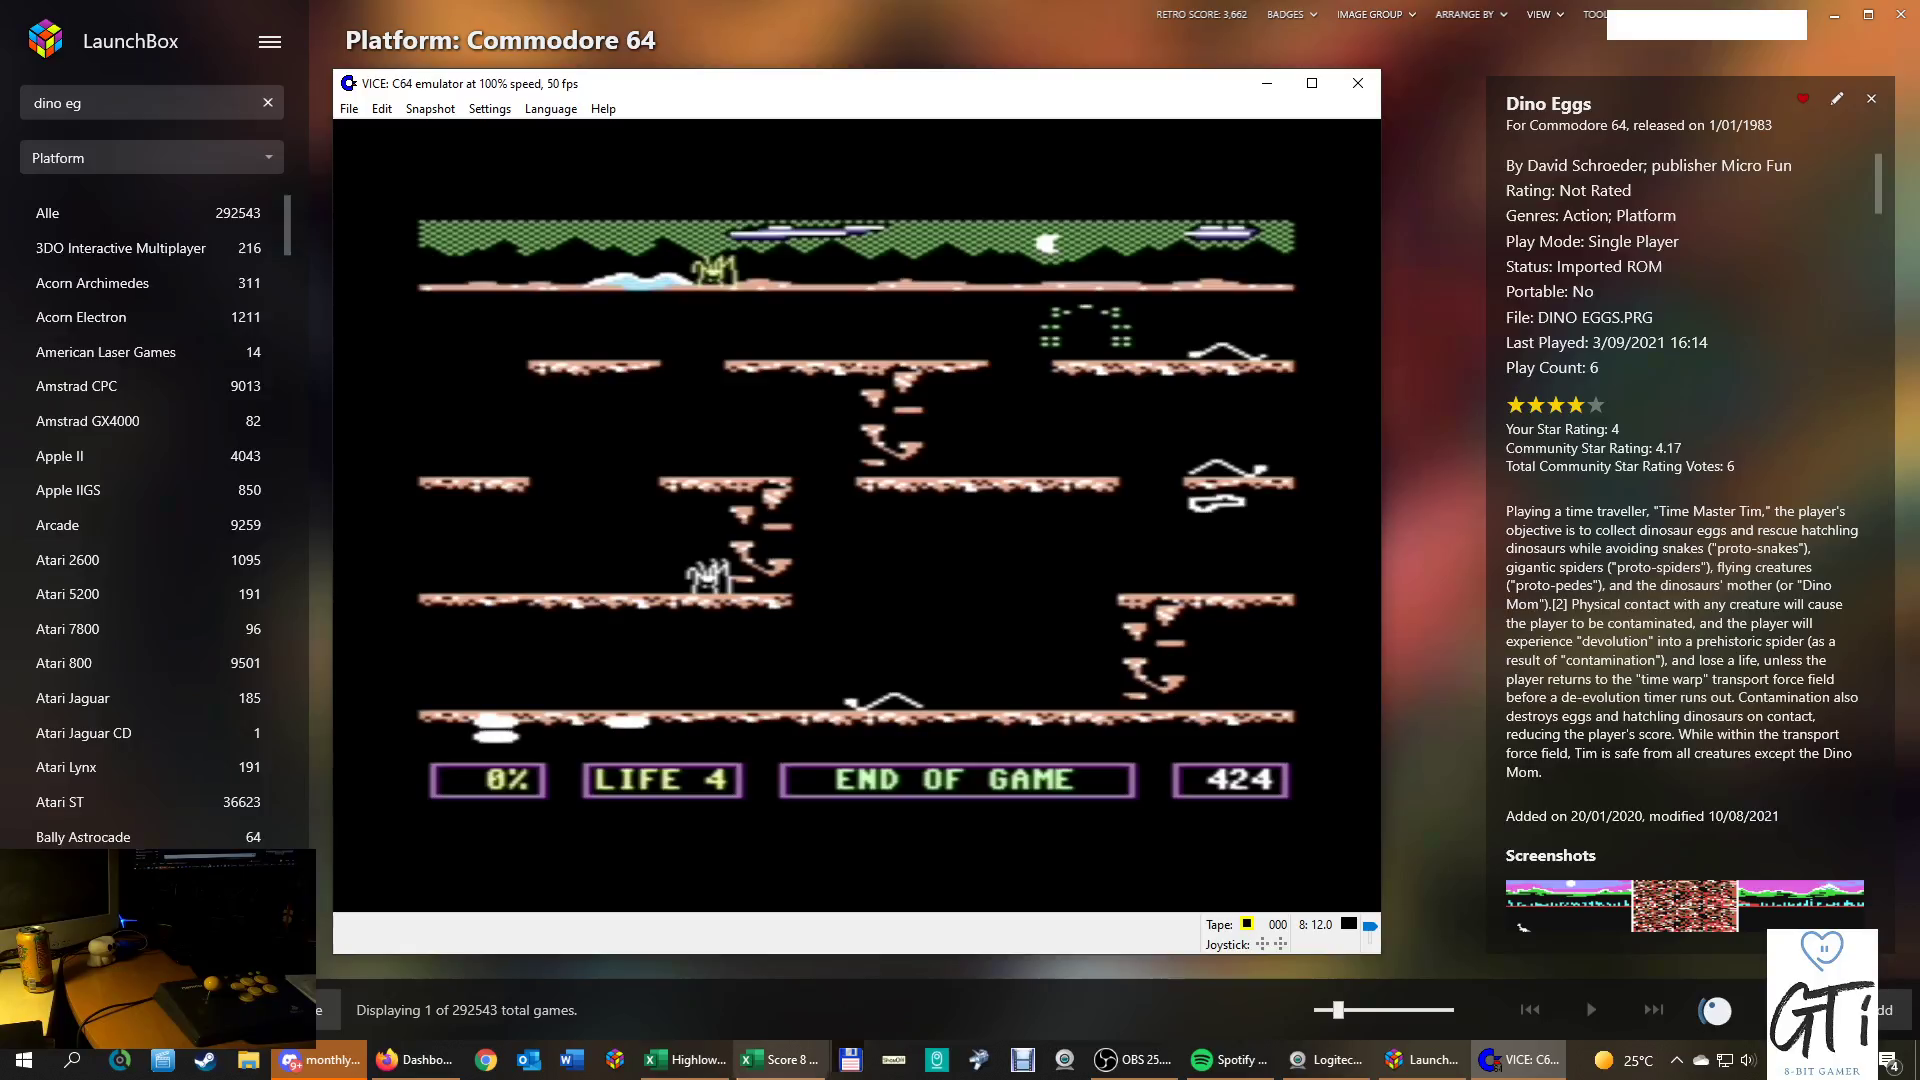The height and width of the screenshot is (1080, 1920).
Task: Select the Arcade platform entry
Action: pyautogui.click(x=57, y=525)
